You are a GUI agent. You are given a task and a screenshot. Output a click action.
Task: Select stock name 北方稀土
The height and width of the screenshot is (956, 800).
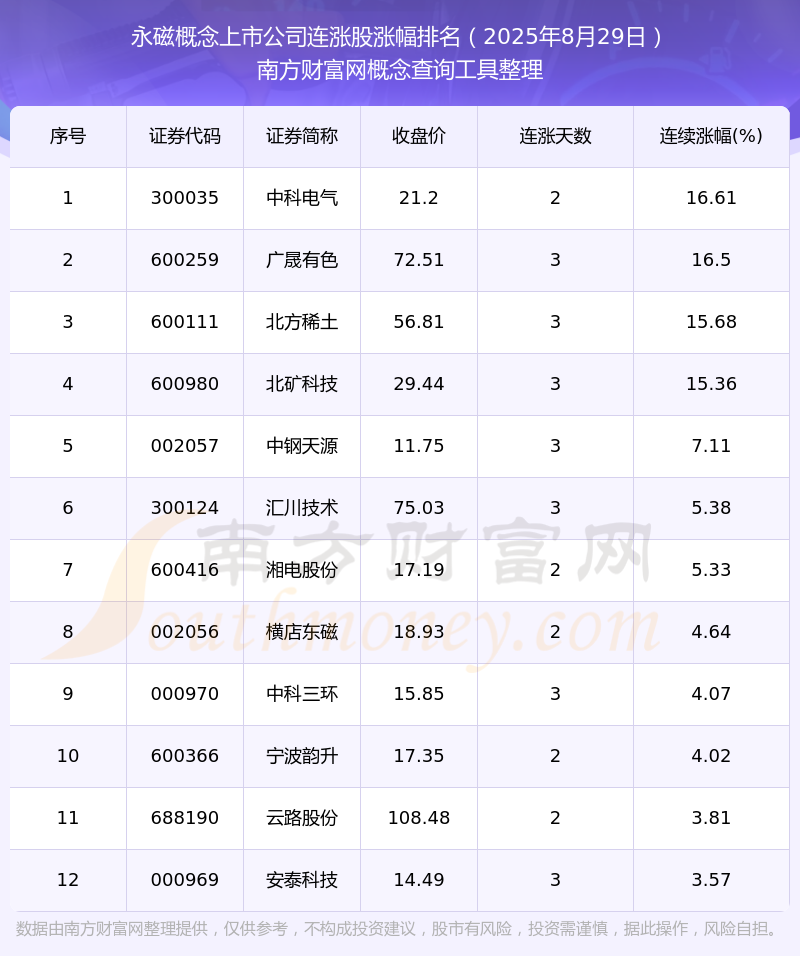coord(302,322)
